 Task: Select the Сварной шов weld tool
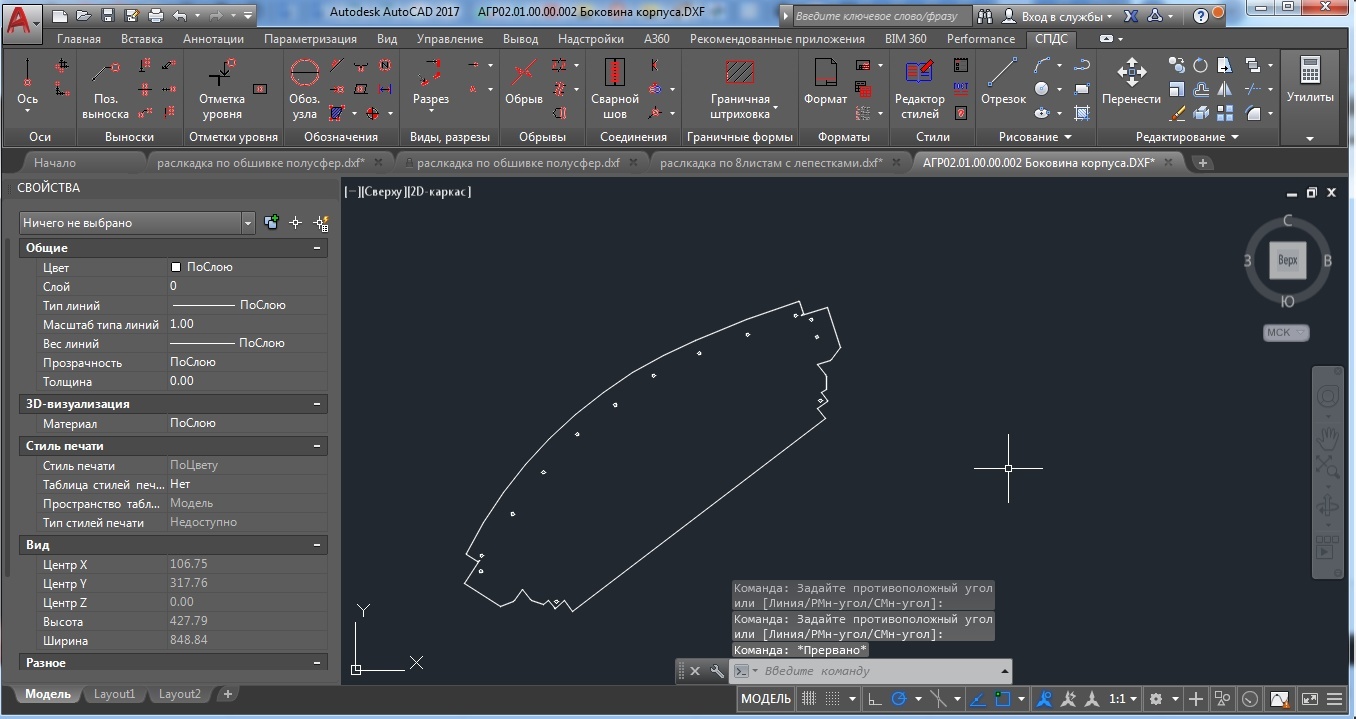click(615, 88)
